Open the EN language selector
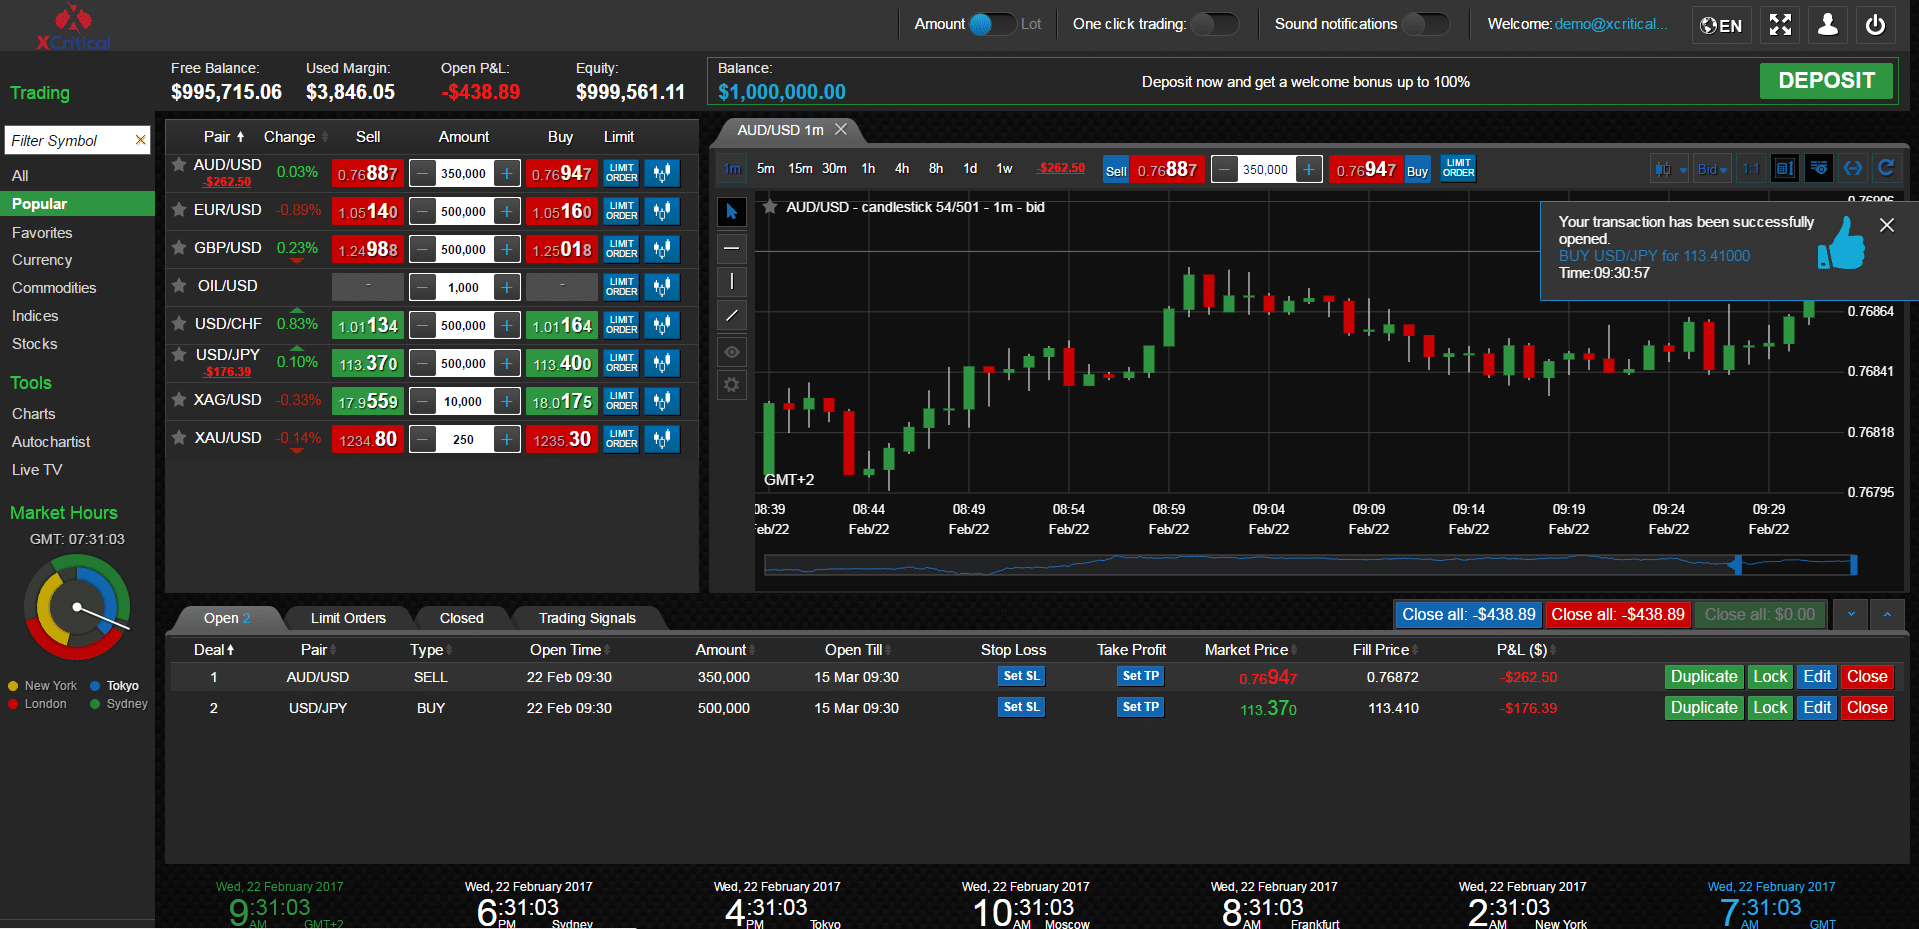 (1721, 25)
